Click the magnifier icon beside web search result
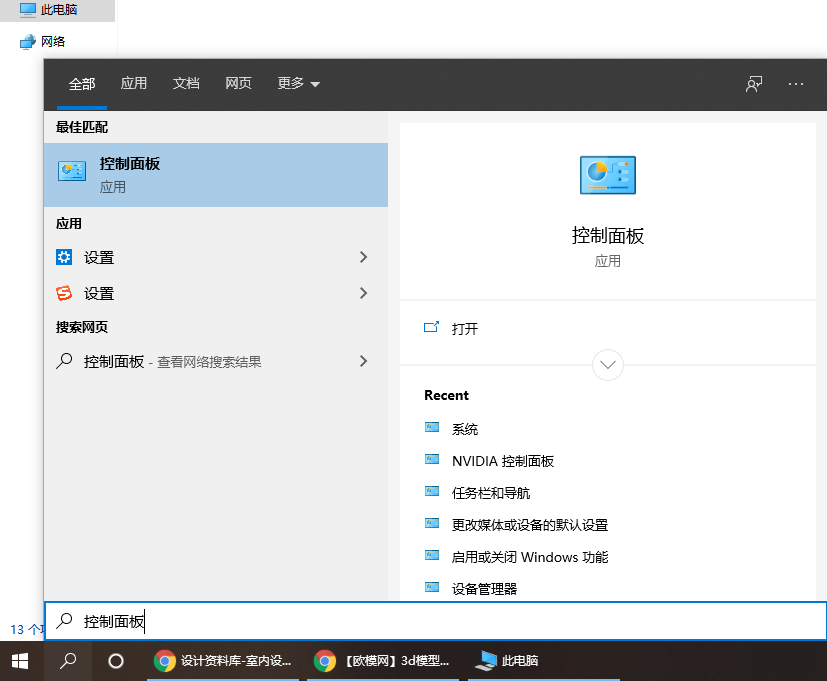 64,361
